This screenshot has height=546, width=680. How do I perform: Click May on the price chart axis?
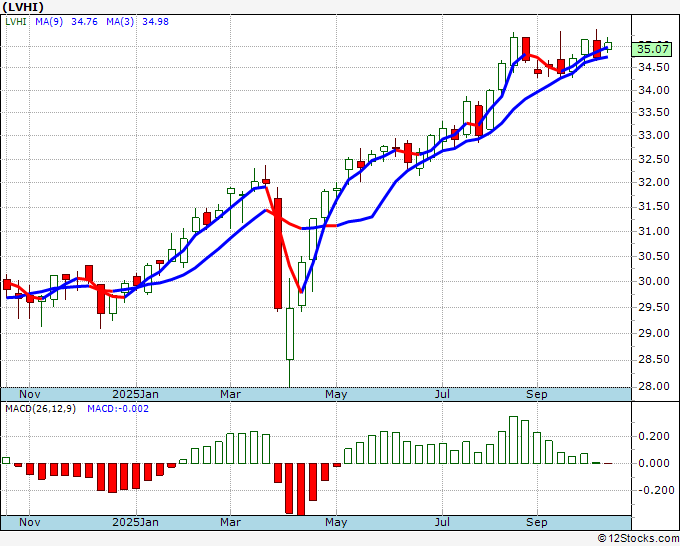336,394
